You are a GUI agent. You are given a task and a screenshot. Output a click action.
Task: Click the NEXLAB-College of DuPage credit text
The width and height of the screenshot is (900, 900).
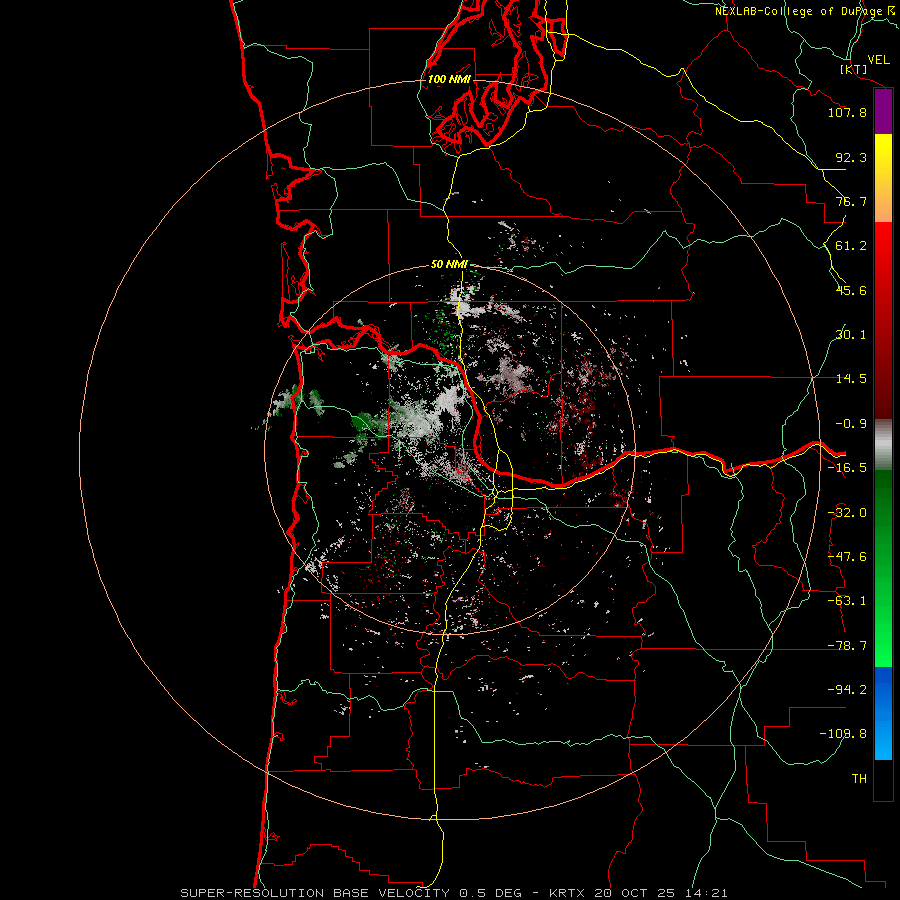[798, 11]
